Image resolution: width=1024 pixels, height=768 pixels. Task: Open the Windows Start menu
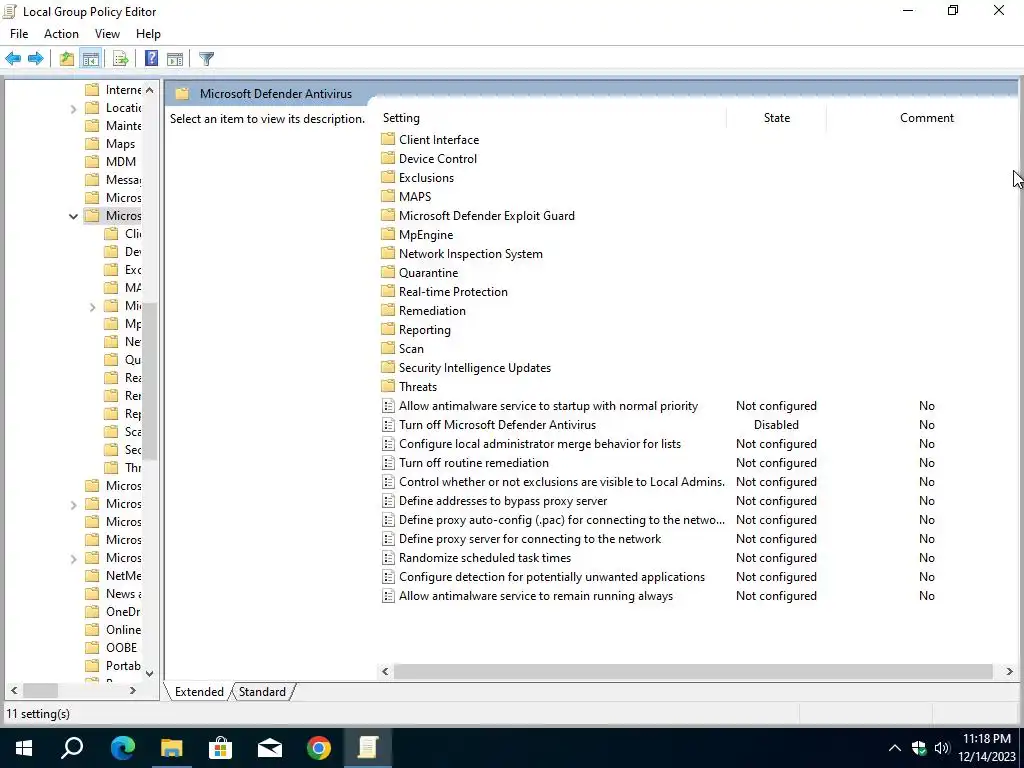pos(24,748)
